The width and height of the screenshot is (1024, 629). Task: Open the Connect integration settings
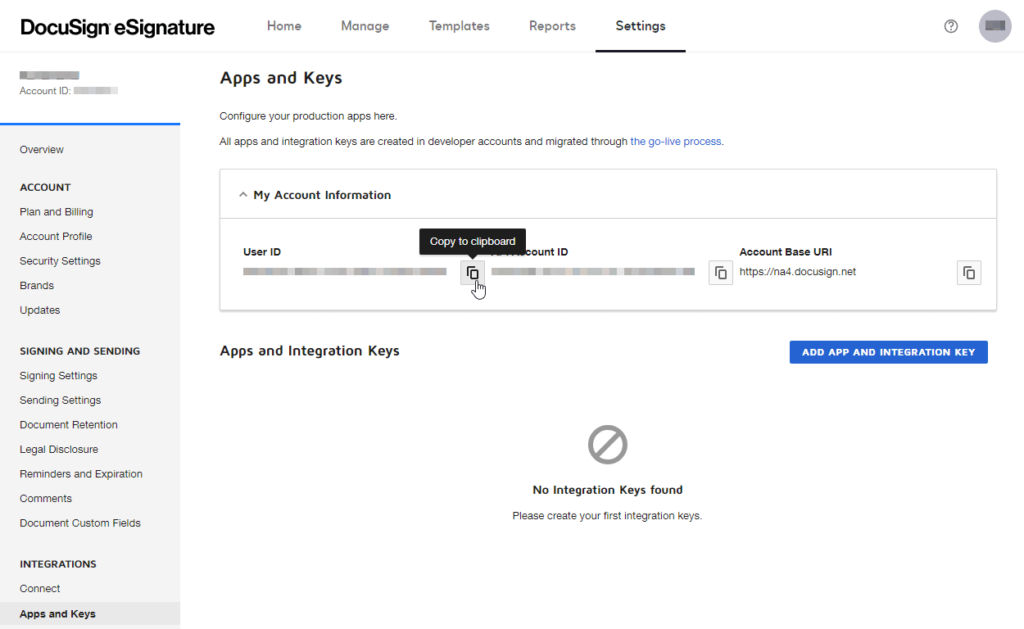coord(39,588)
